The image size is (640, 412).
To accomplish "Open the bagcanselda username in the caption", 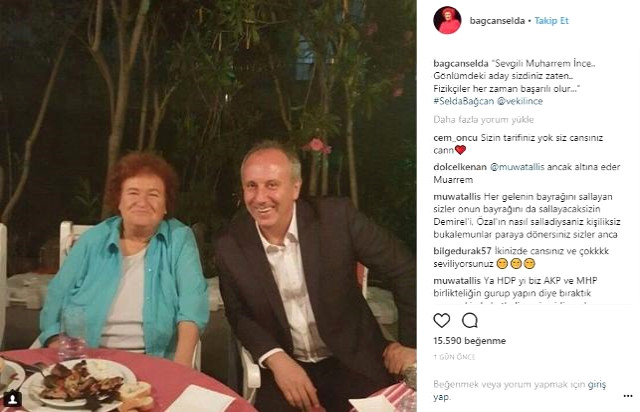I will click(461, 64).
